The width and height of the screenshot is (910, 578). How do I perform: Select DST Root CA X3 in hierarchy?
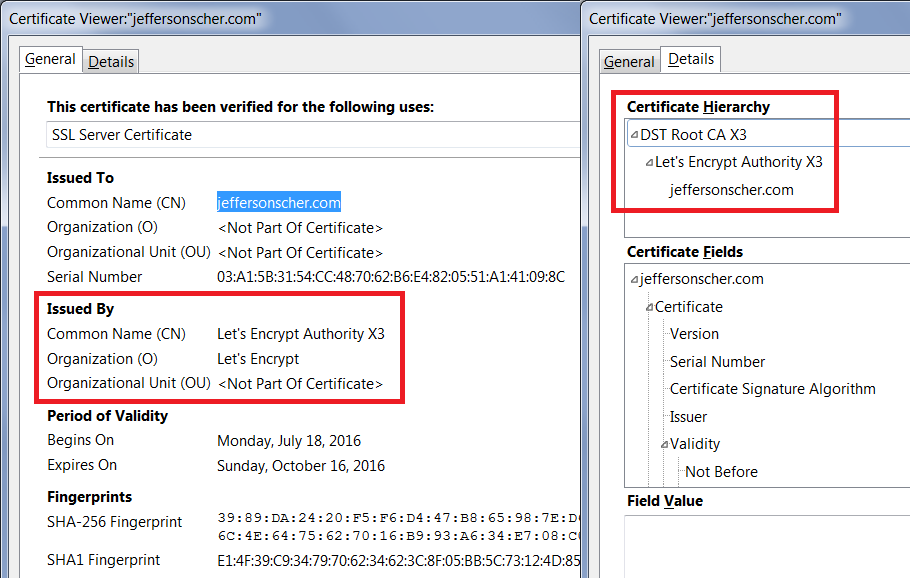point(694,135)
